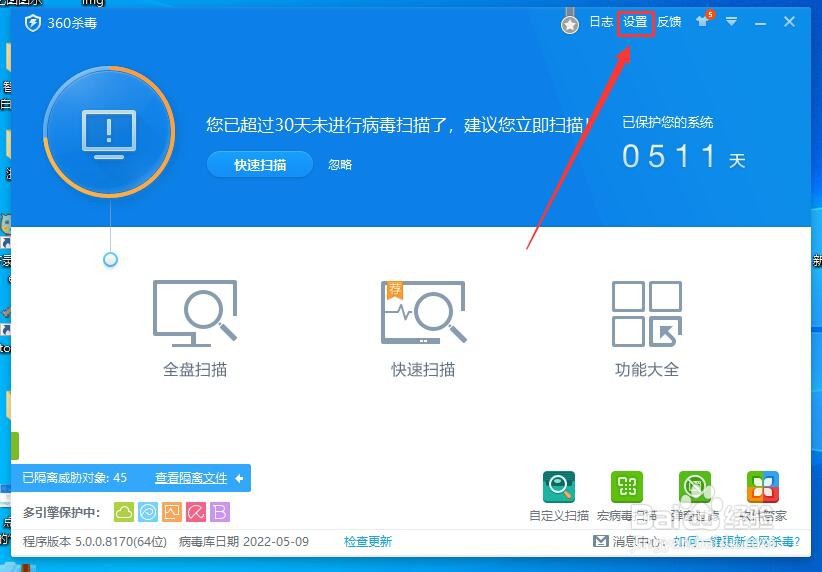
Task: Click virus database date 2022-05-09 text
Action: coord(244,542)
